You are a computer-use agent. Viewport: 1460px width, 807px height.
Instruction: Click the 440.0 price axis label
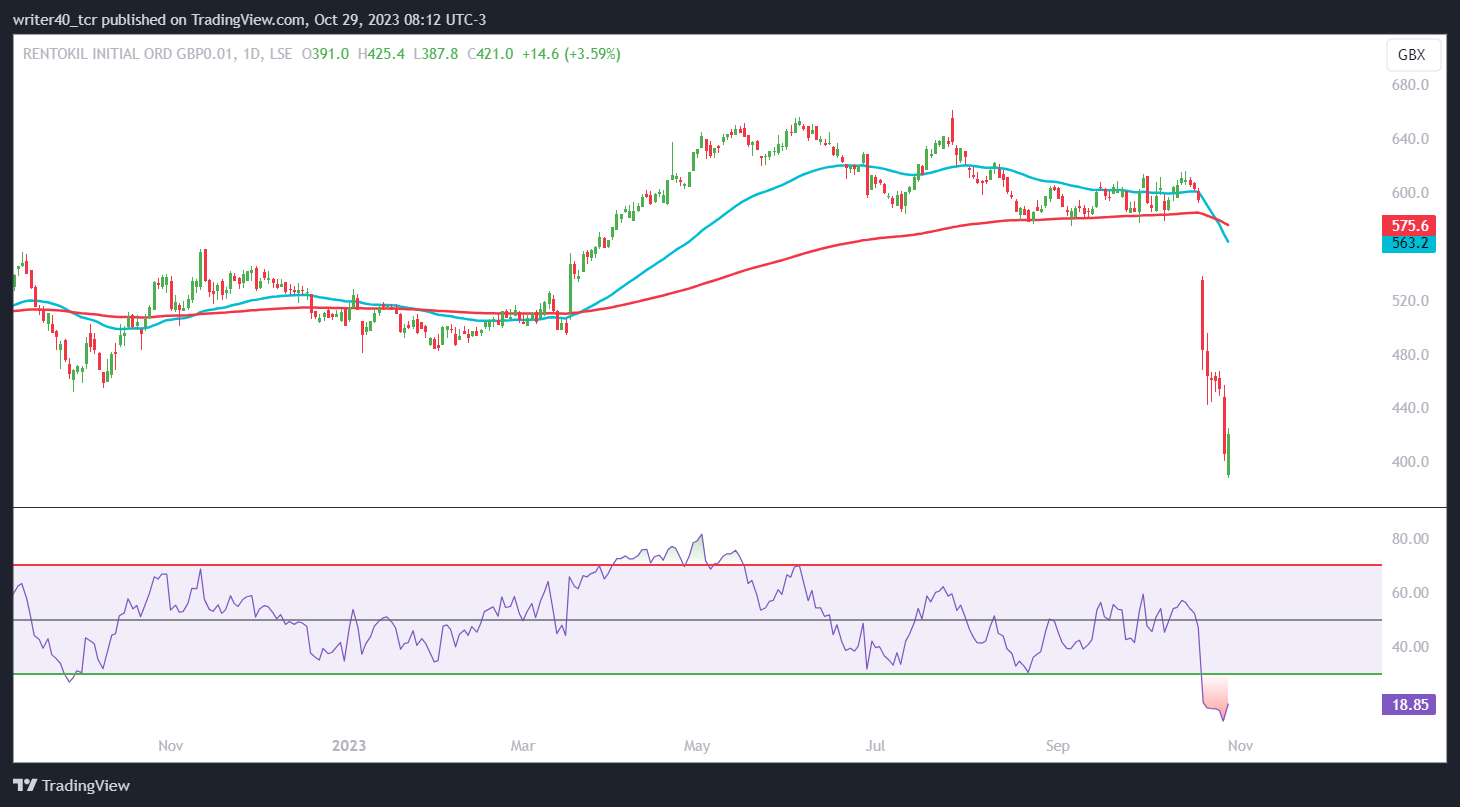pos(1410,409)
